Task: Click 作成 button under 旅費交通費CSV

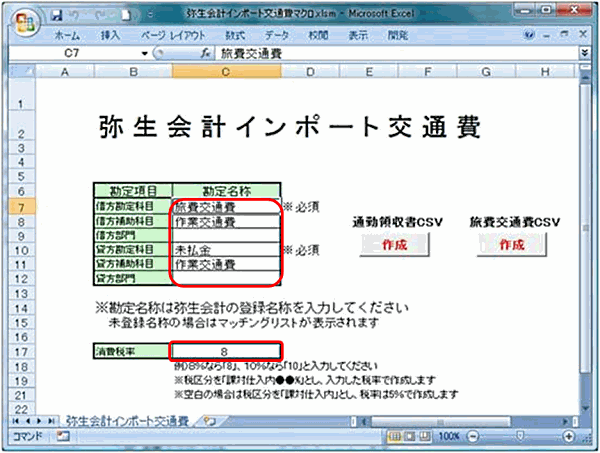Action: click(512, 245)
